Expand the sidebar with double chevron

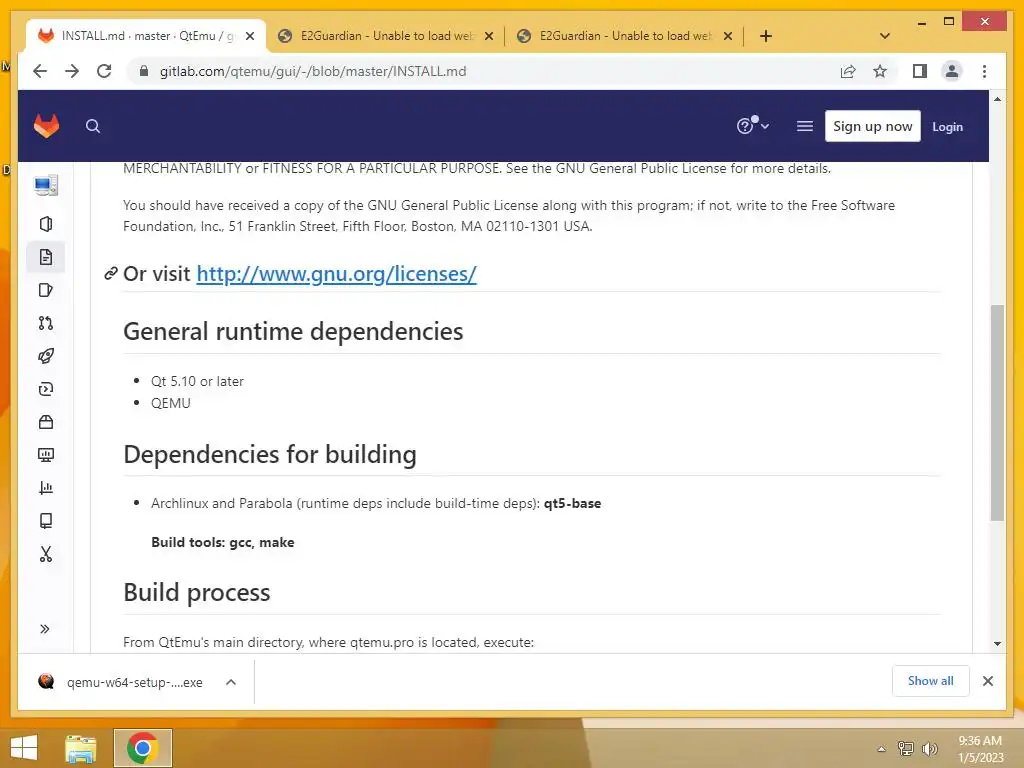click(x=44, y=629)
